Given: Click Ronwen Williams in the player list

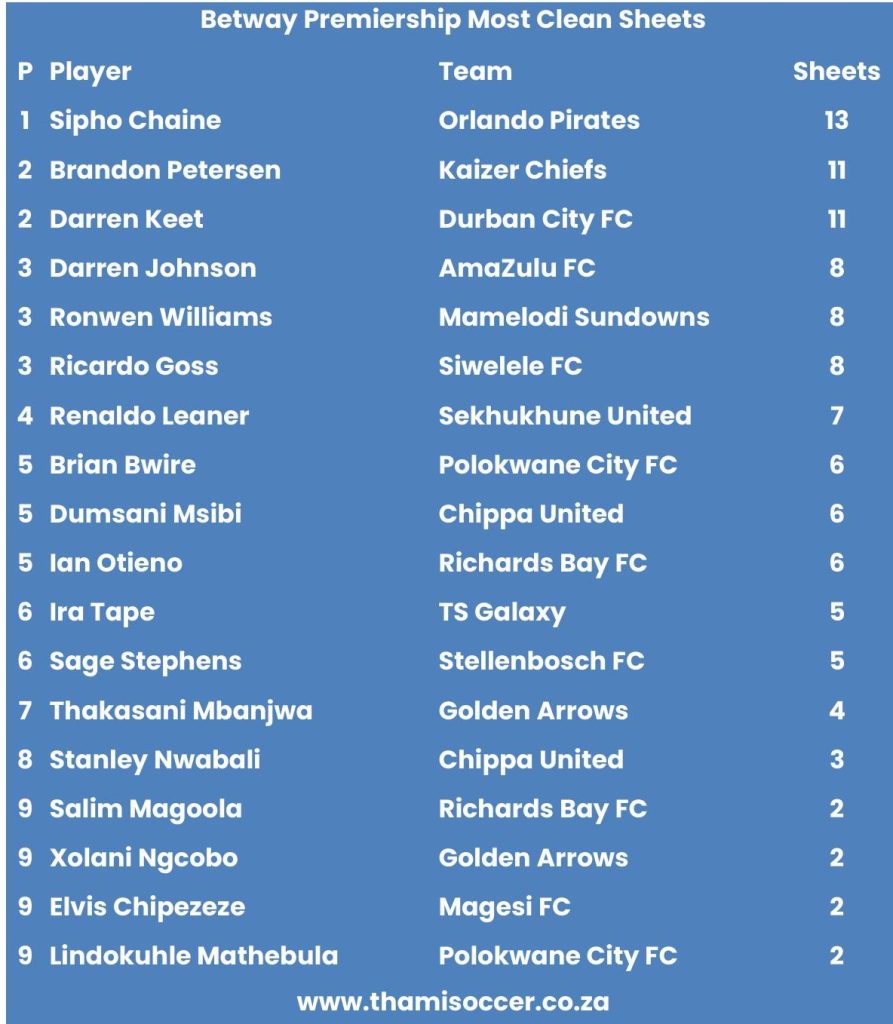Looking at the screenshot, I should [160, 317].
